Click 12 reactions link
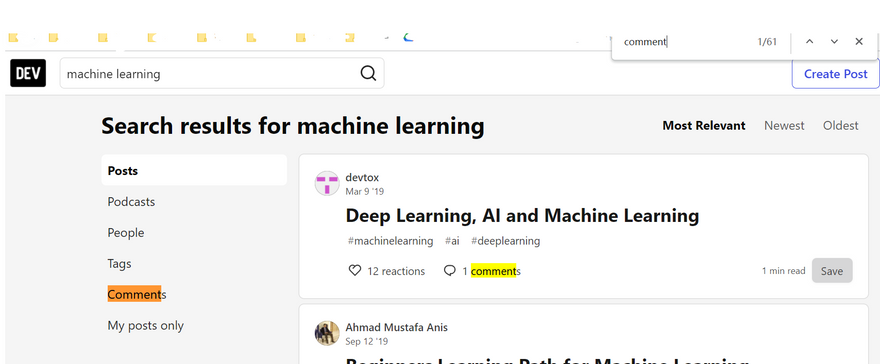The width and height of the screenshot is (880, 364). [x=387, y=271]
